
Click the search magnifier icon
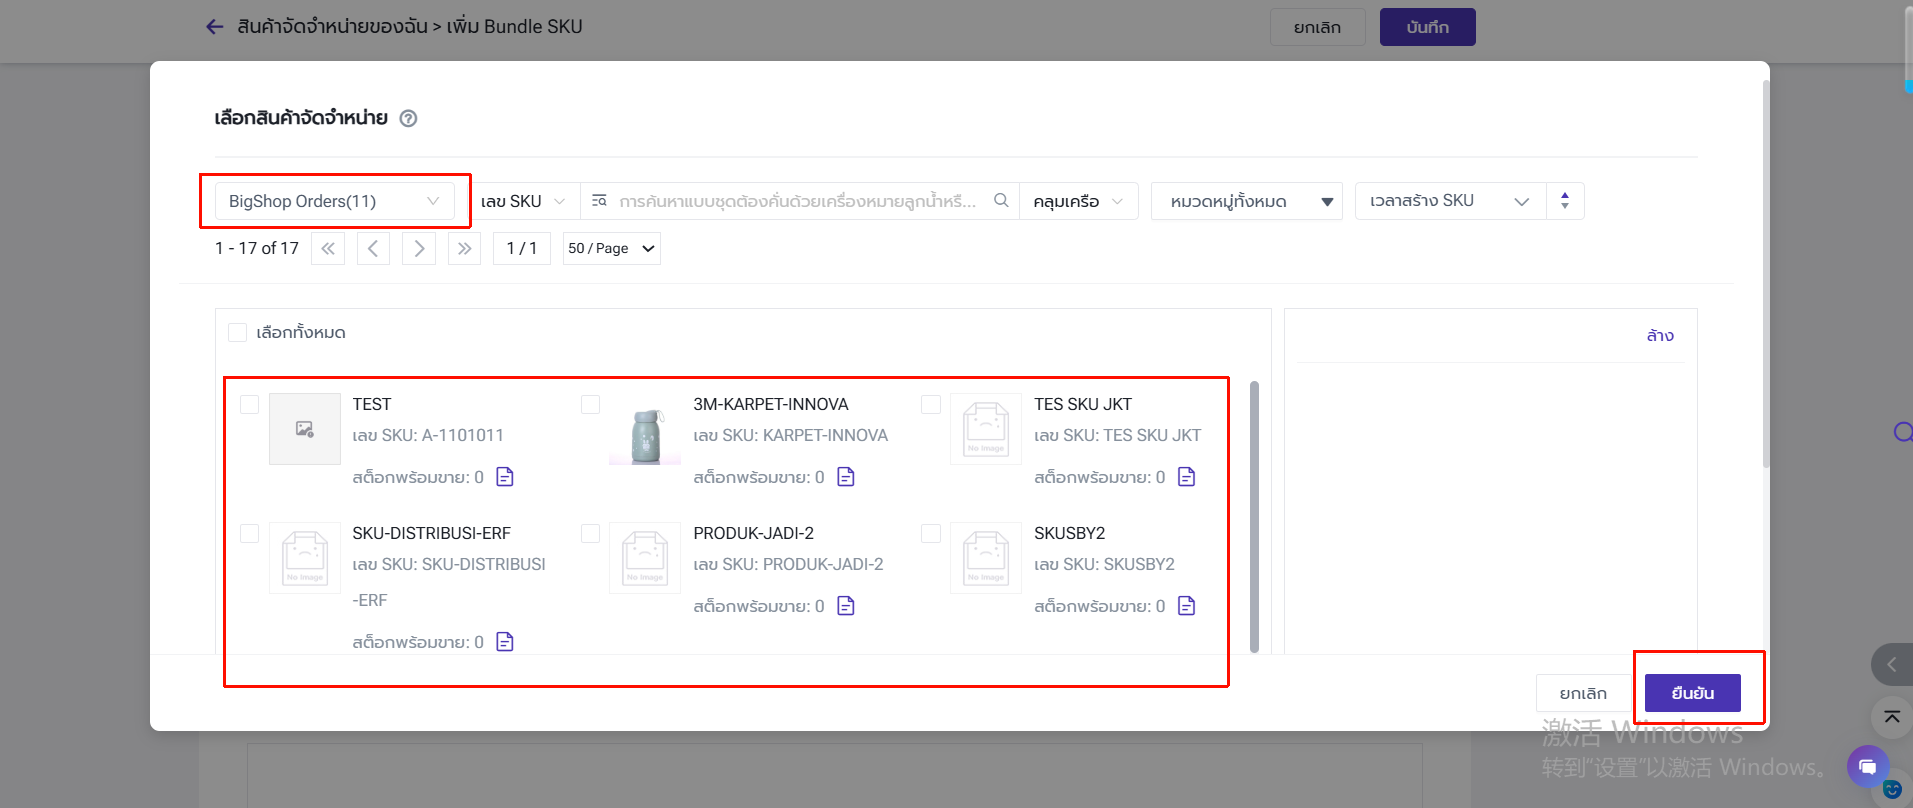(1000, 201)
